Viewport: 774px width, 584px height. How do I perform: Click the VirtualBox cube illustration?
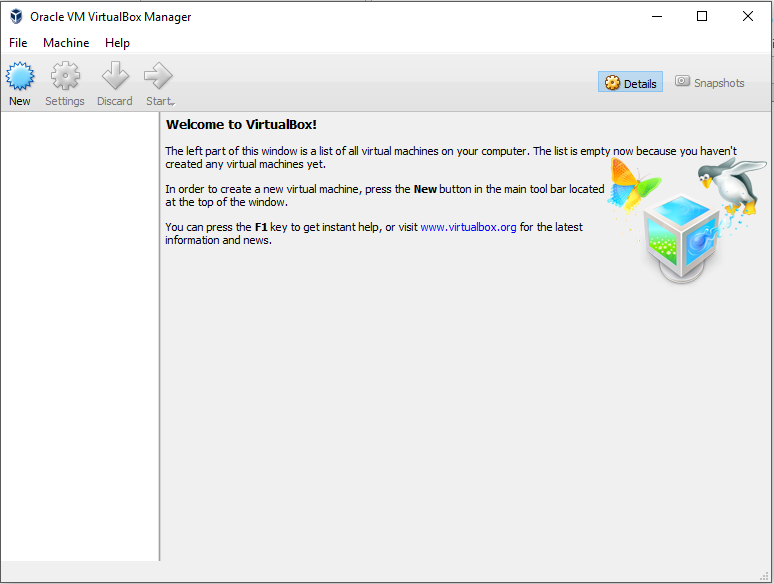click(682, 238)
